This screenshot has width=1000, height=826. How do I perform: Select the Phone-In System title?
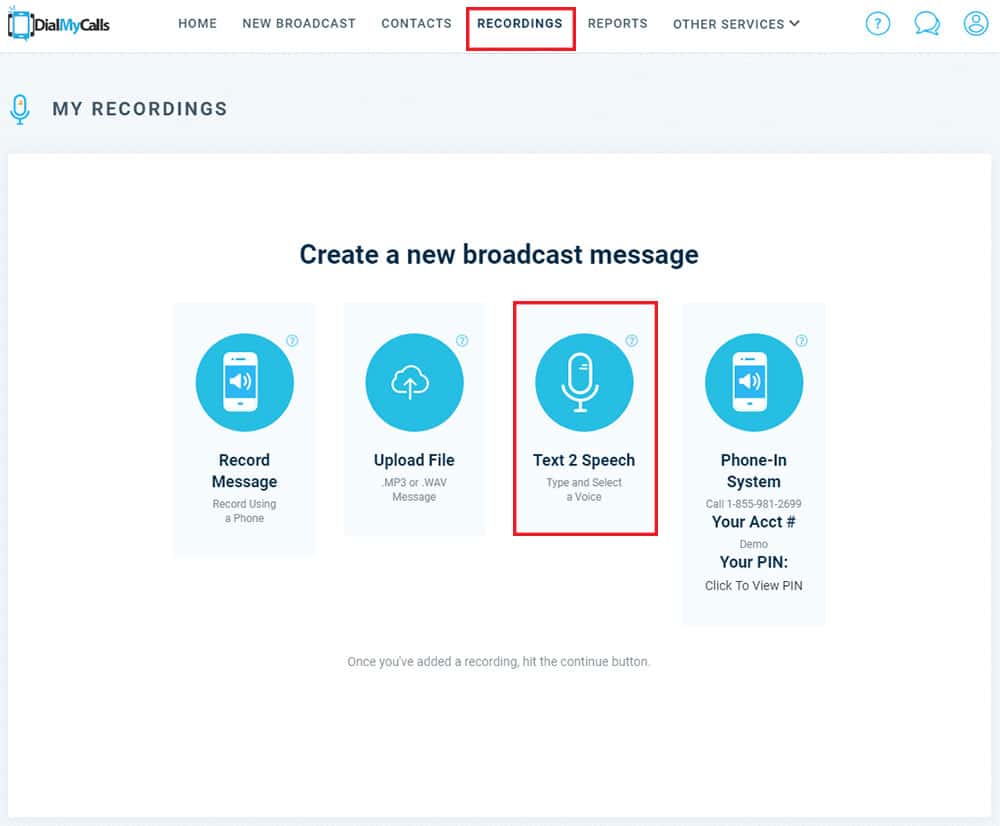point(754,471)
